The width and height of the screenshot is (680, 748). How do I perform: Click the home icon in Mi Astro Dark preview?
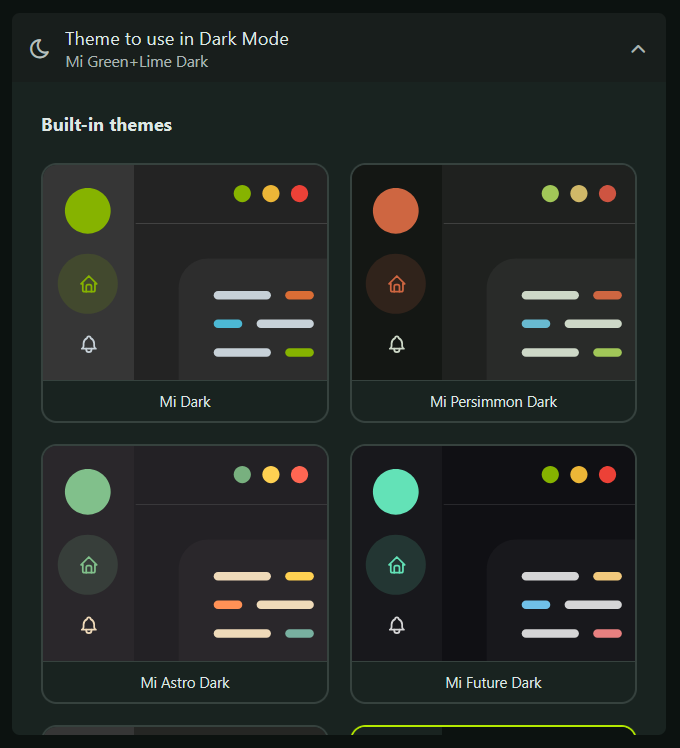[x=89, y=565]
